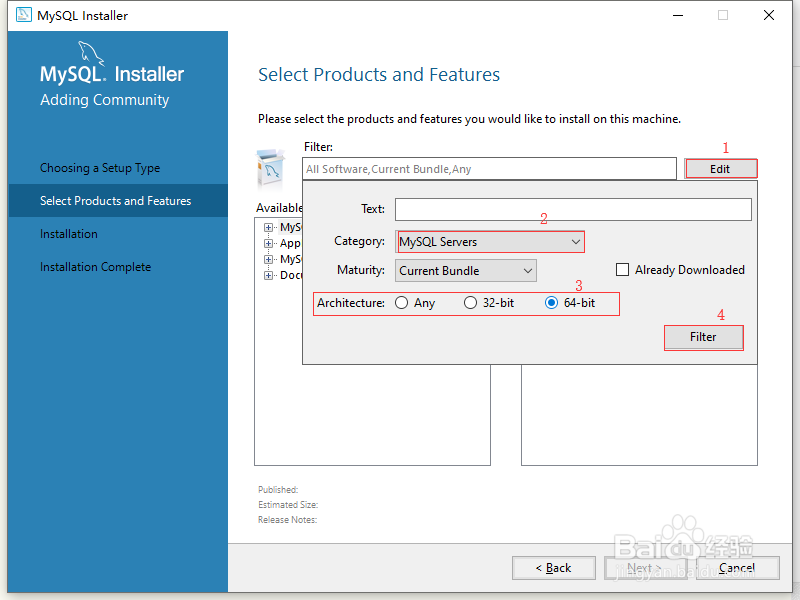Viewport: 800px width, 600px height.
Task: Expand the Applications tree node
Action: (x=267, y=243)
